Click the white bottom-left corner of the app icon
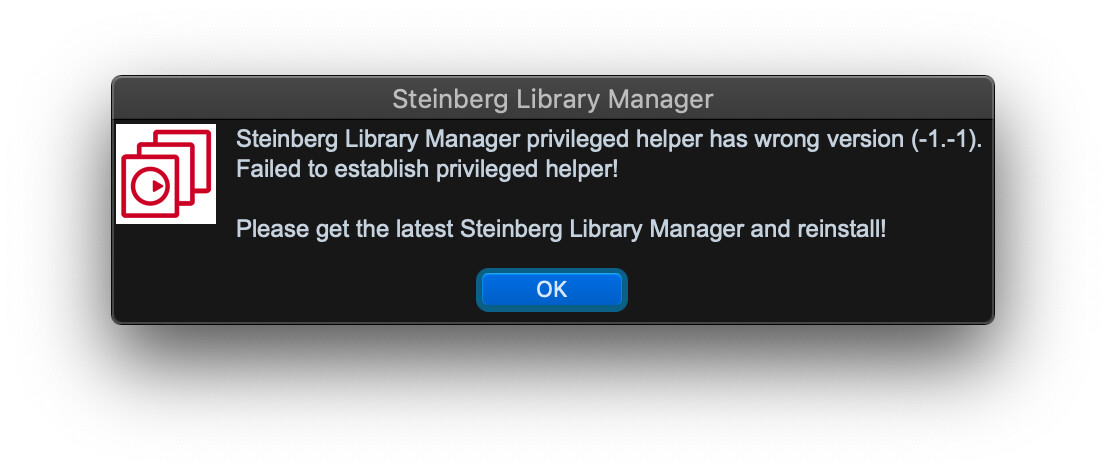 coord(122,218)
